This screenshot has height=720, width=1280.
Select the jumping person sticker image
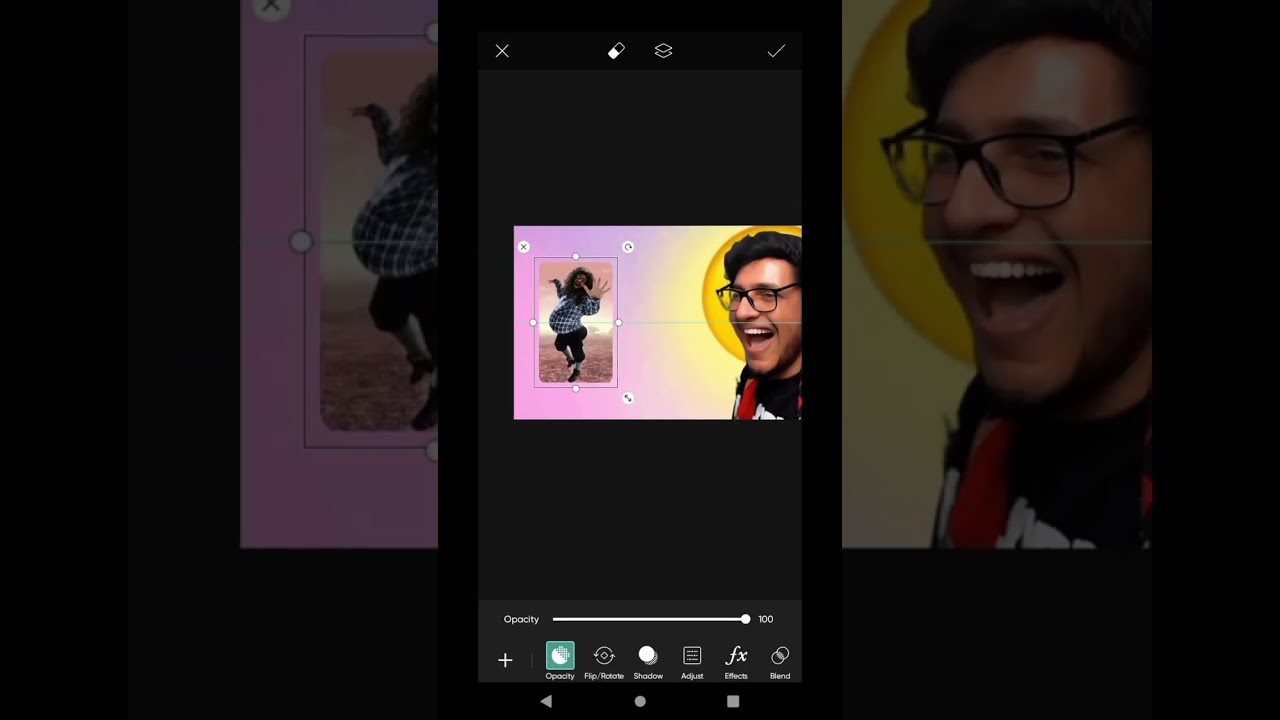(576, 322)
